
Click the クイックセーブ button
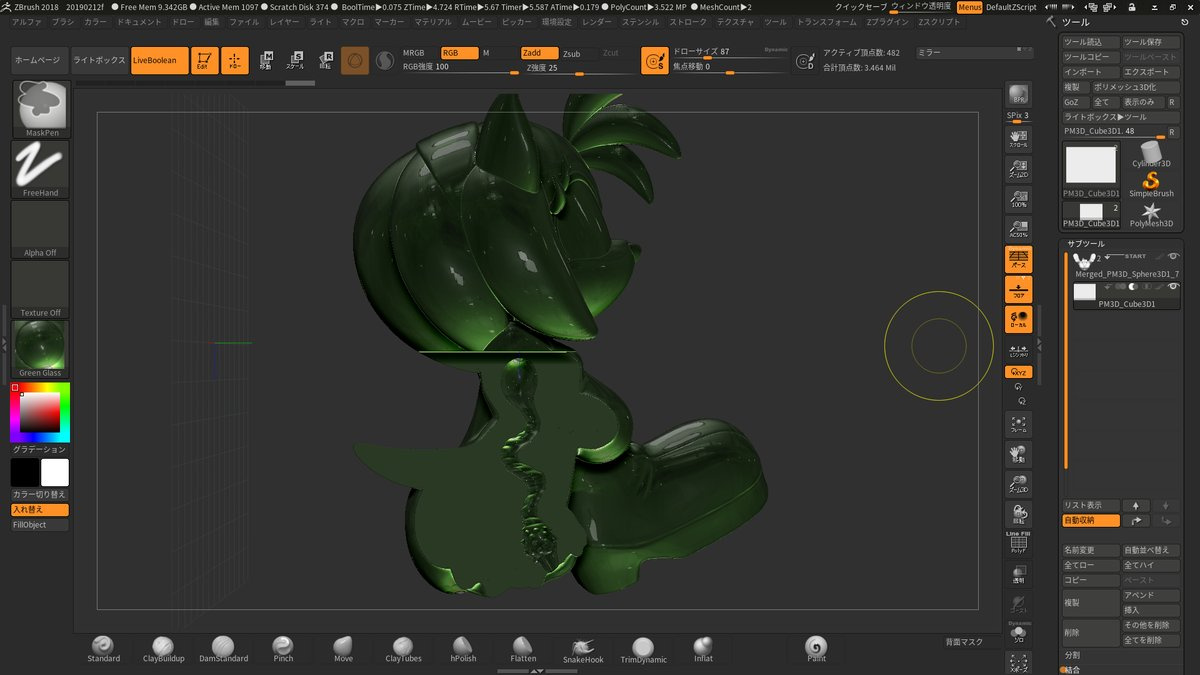[860, 7]
